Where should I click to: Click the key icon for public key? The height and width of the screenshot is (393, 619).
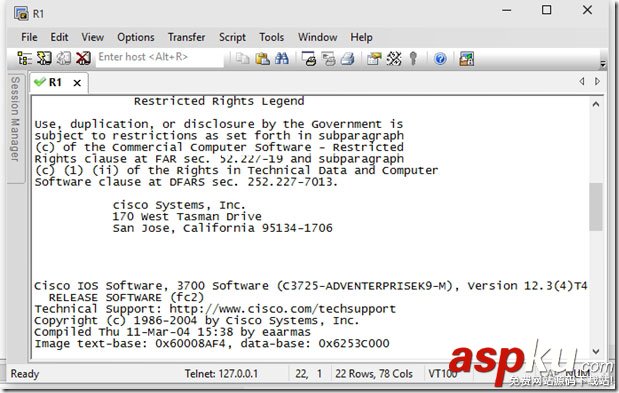click(413, 59)
